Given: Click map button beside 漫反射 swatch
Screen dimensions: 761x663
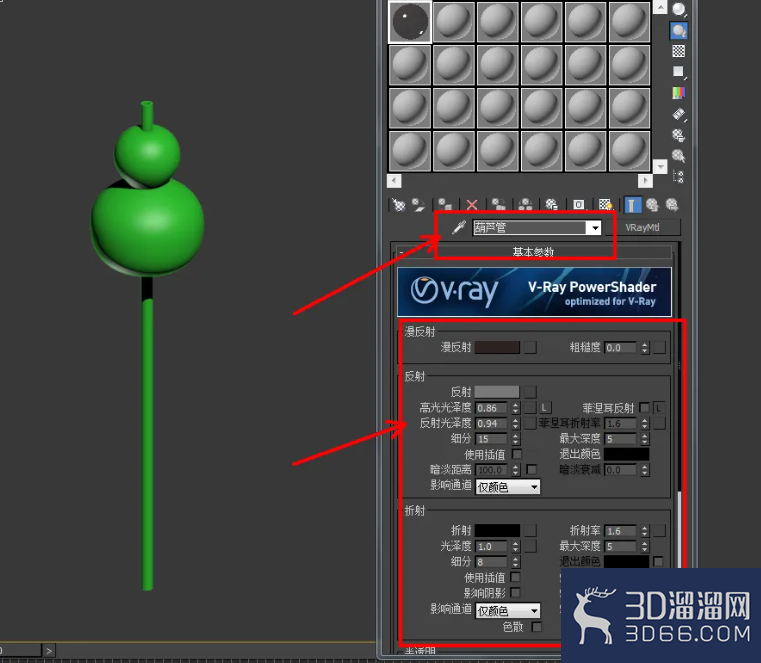Looking at the screenshot, I should [530, 348].
